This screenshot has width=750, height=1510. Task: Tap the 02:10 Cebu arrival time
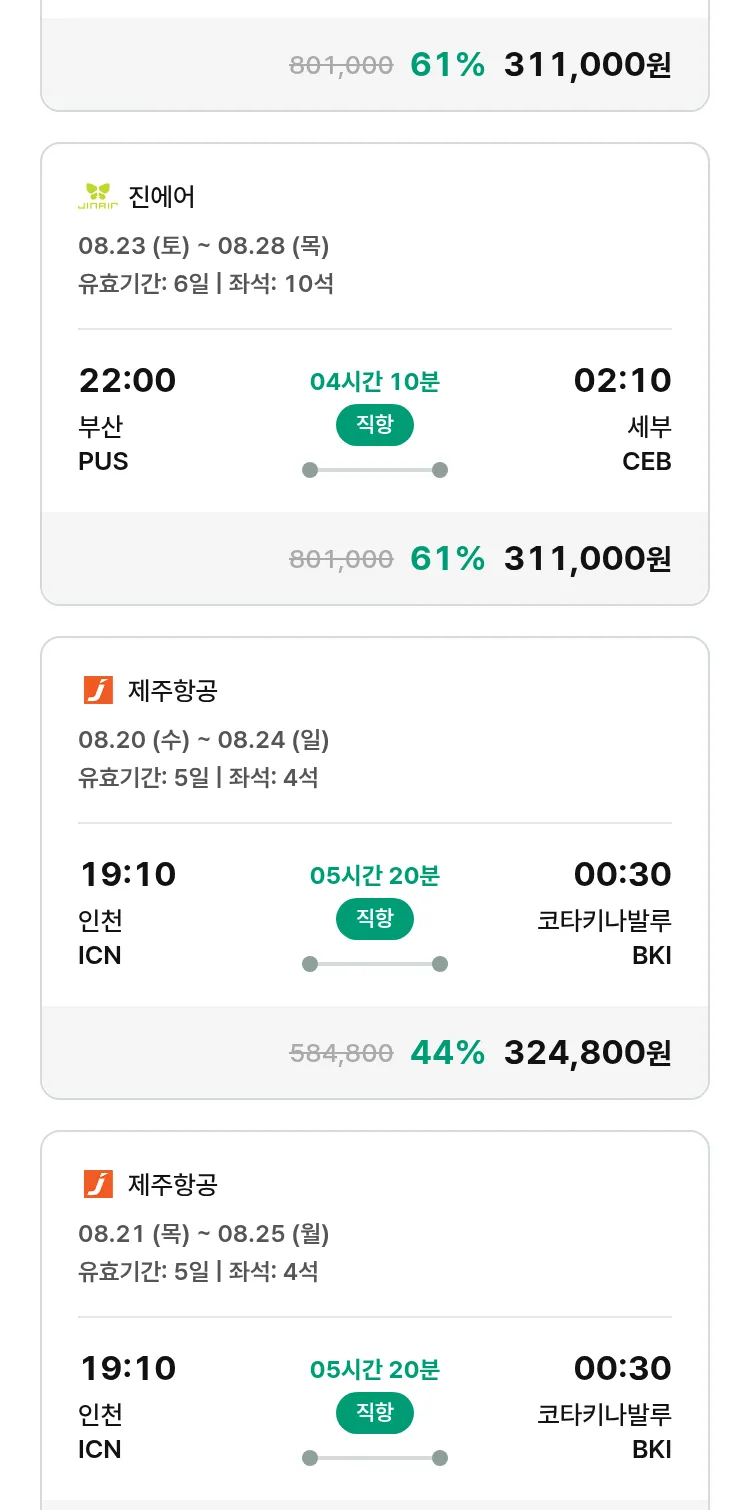(x=622, y=380)
